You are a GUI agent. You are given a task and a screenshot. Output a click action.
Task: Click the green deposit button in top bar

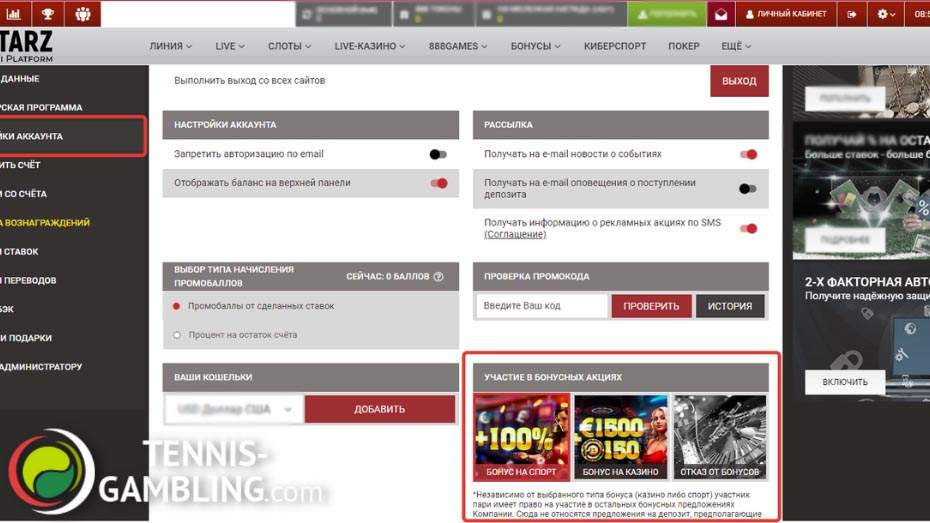[667, 14]
